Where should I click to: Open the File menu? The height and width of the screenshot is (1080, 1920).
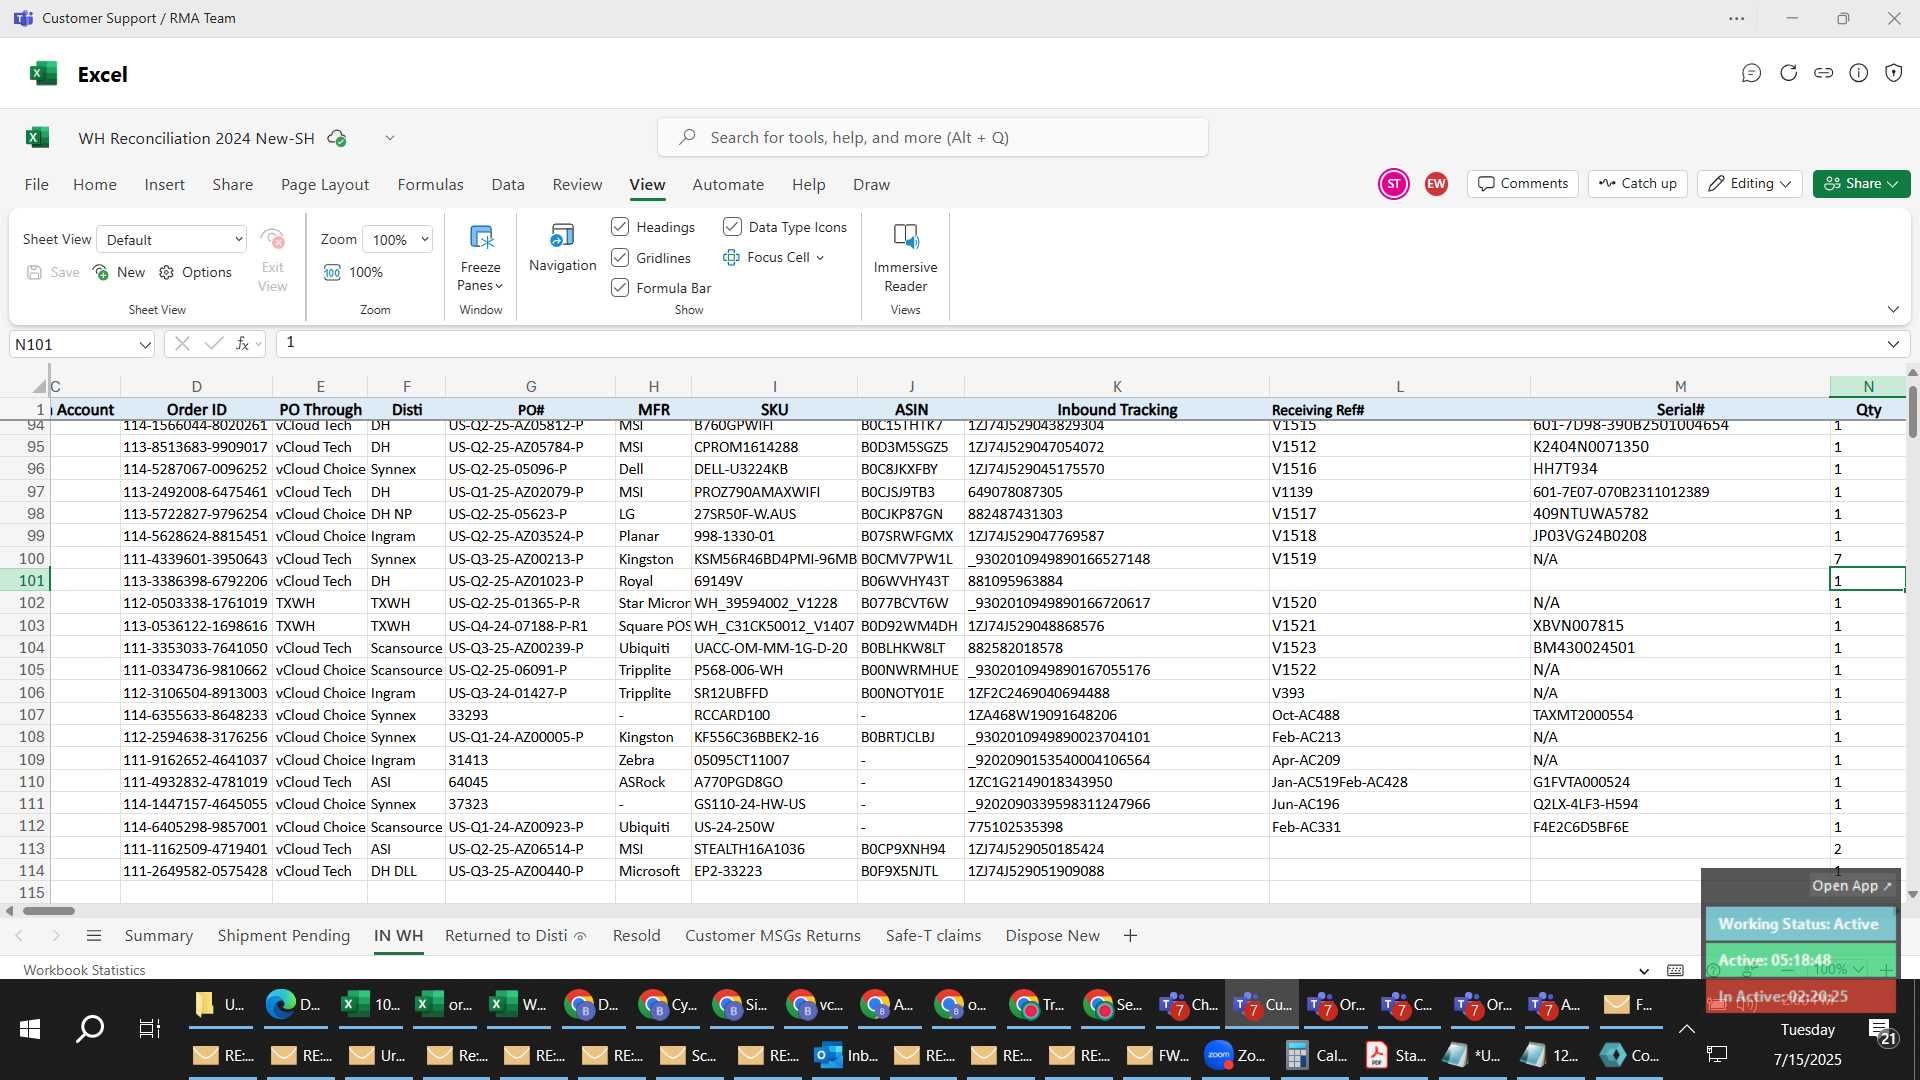pos(37,185)
